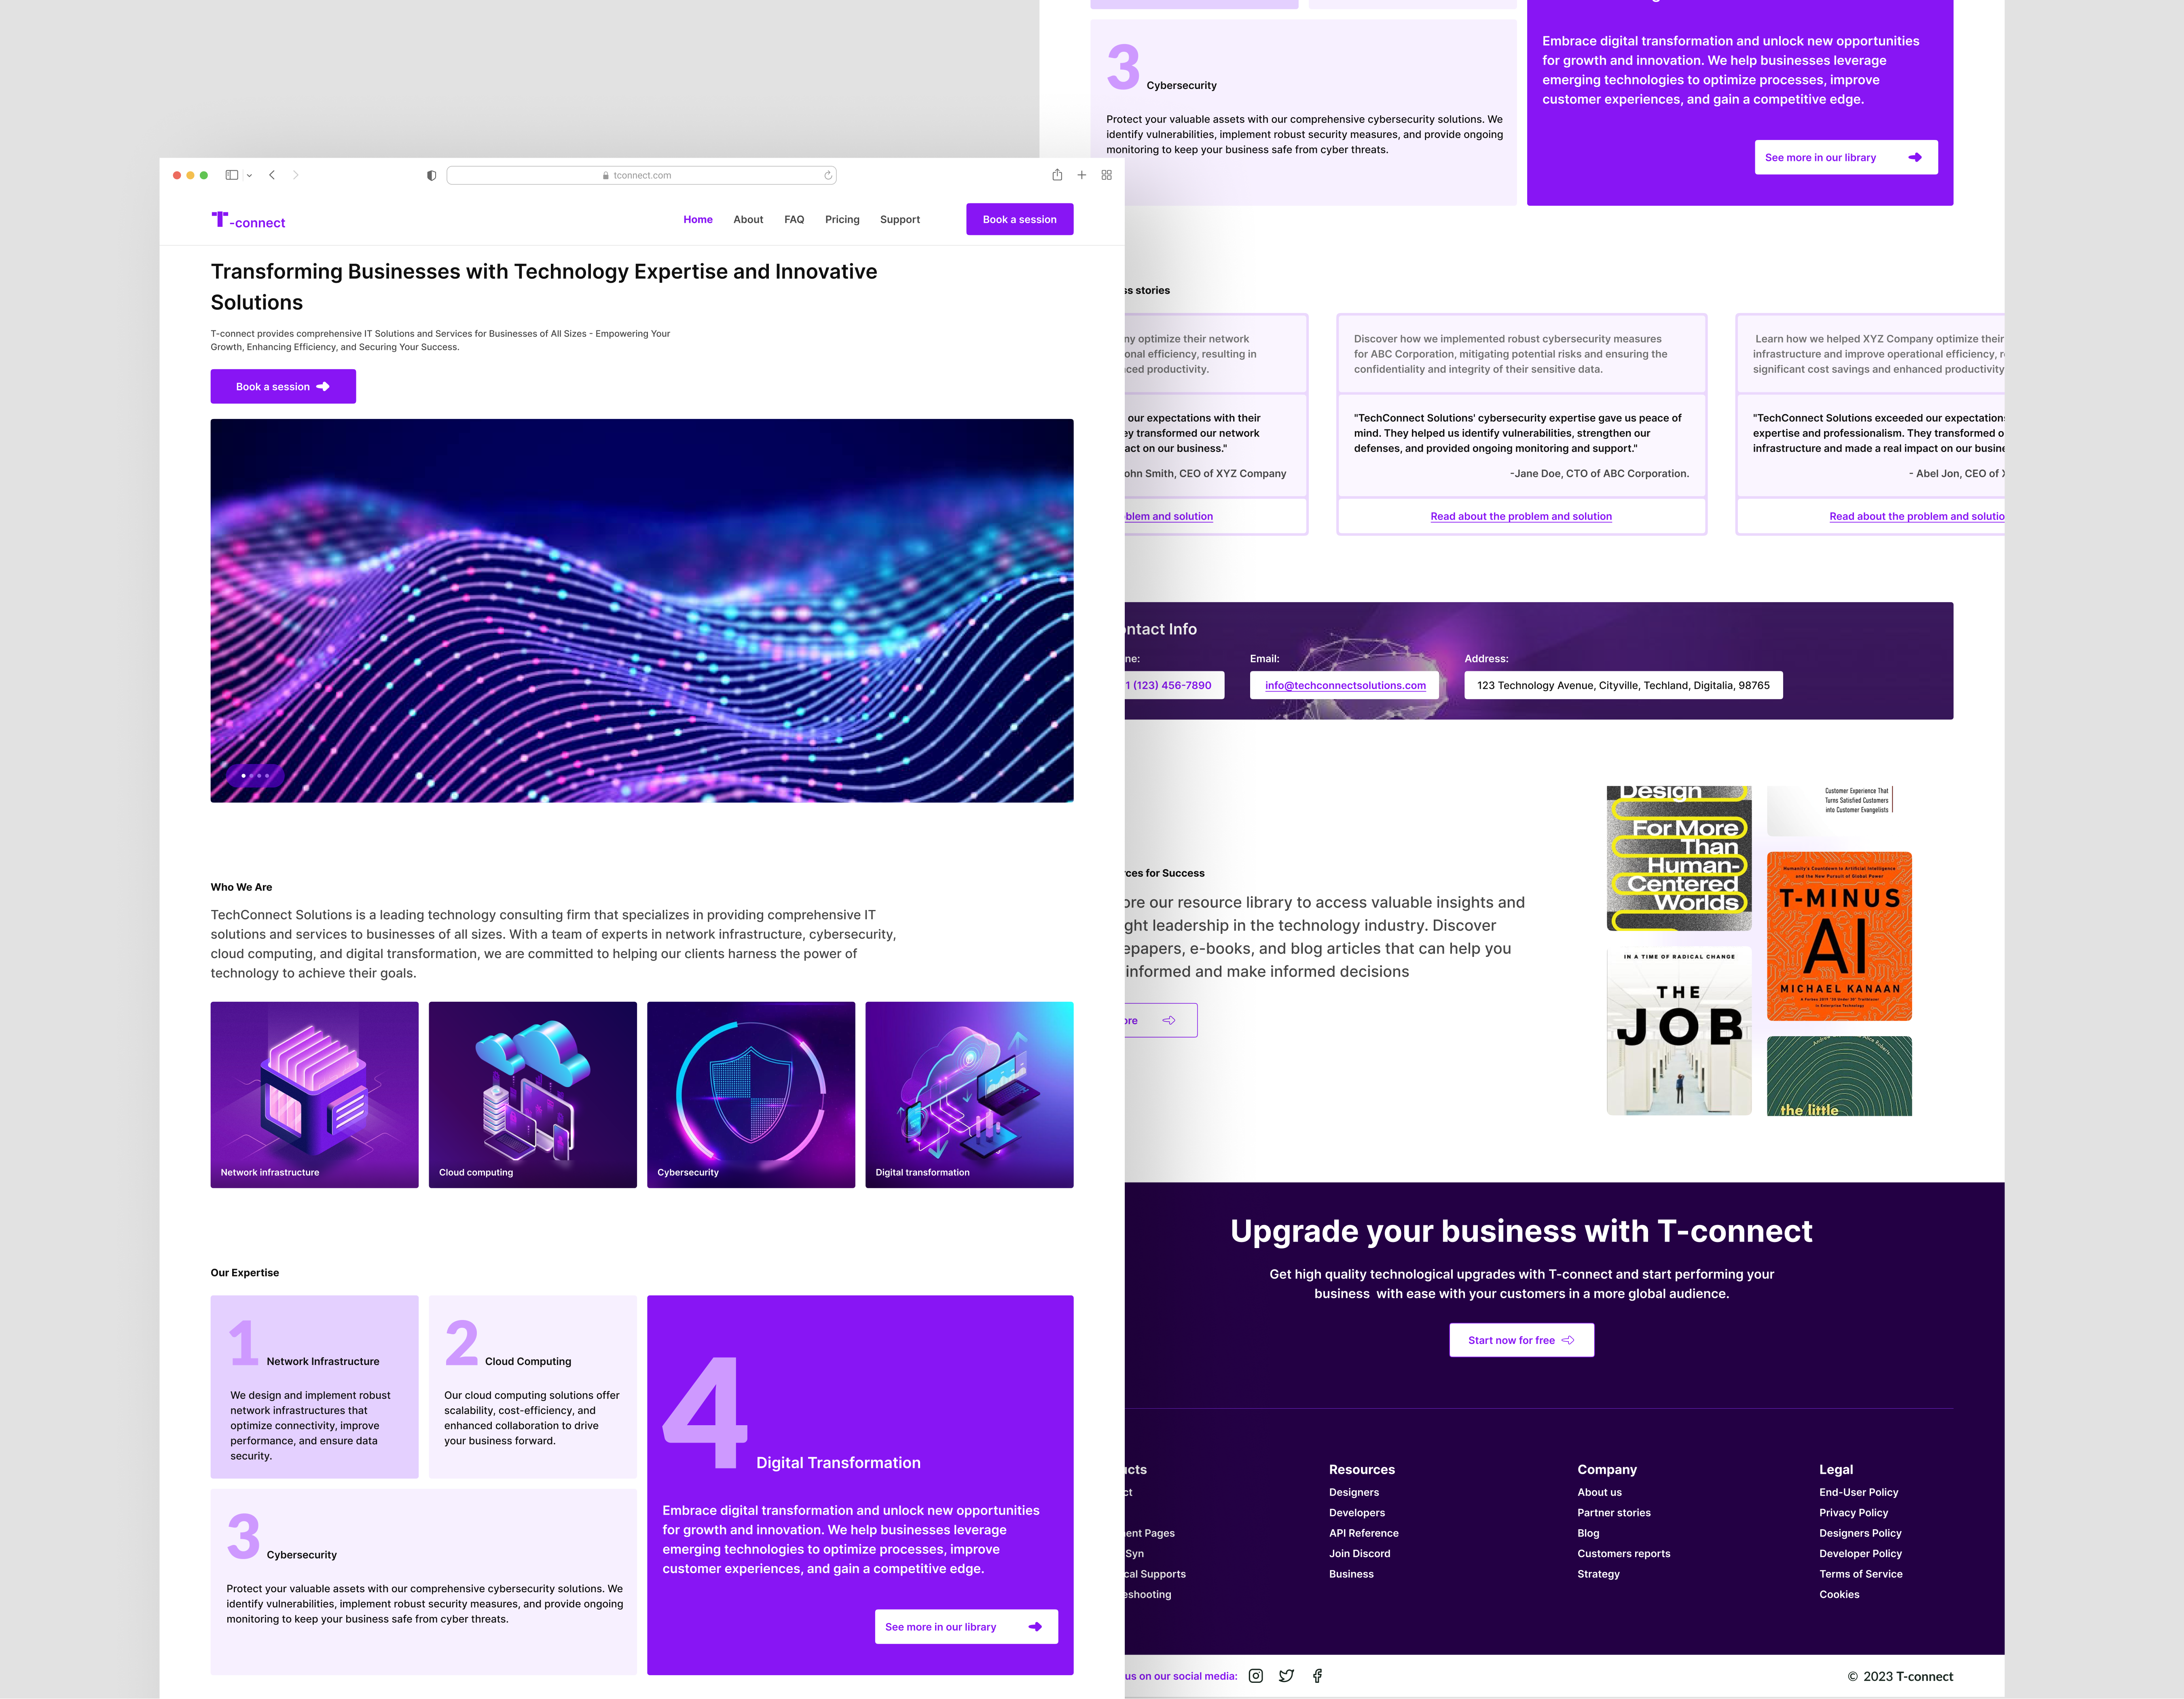Open a new tab with the plus icon
The height and width of the screenshot is (1699, 2184).
(1081, 175)
